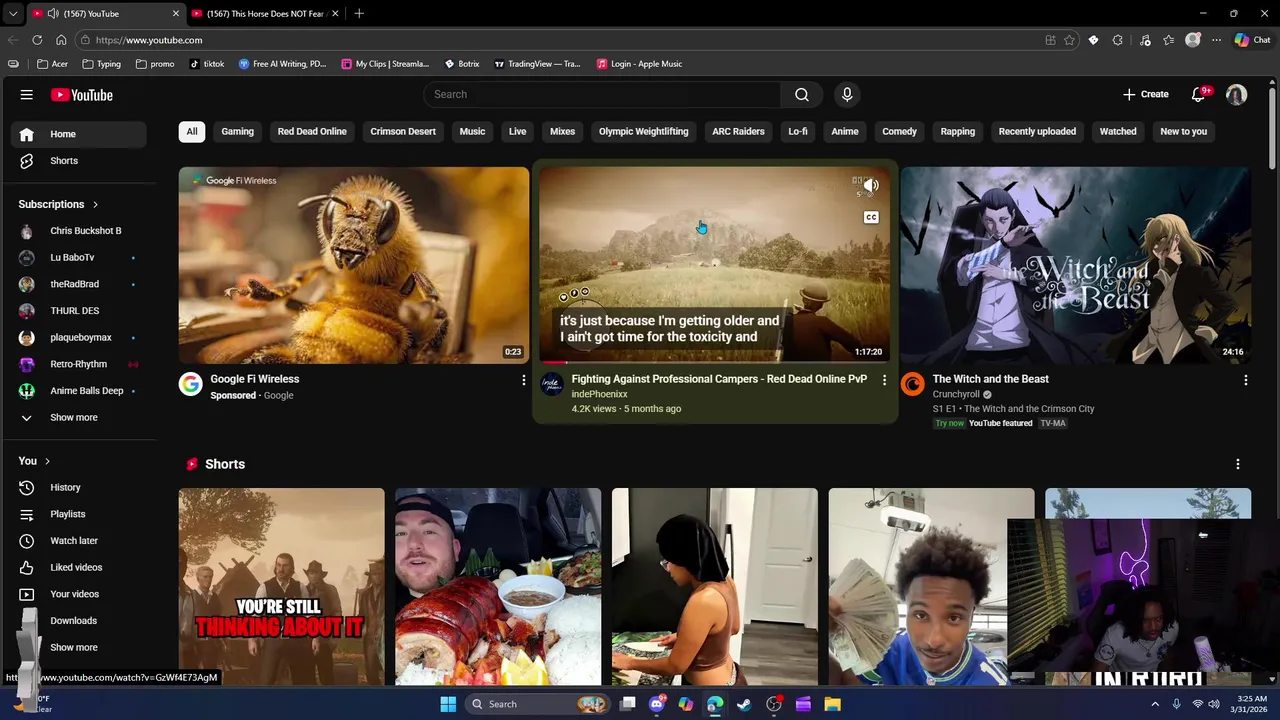Select the Crimson Desert chip

(403, 131)
